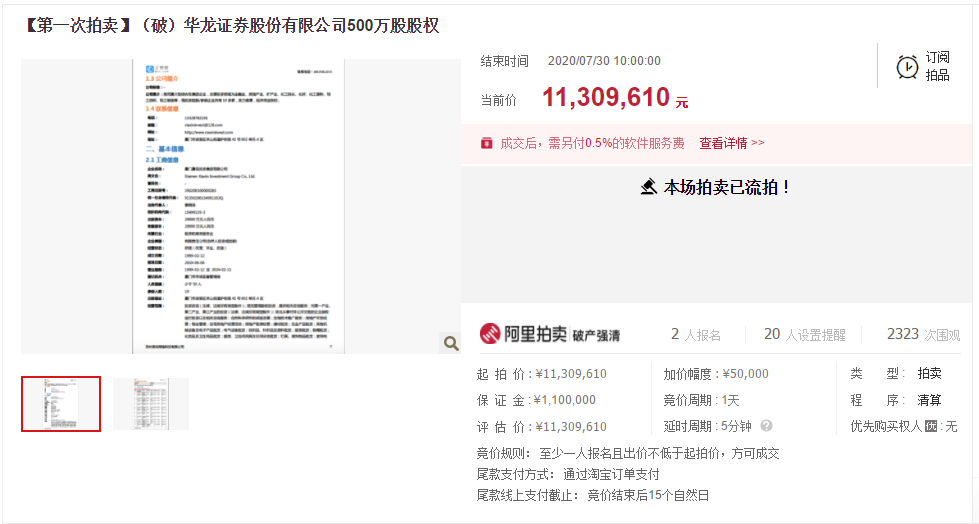Select the second document thumbnail

coord(151,404)
